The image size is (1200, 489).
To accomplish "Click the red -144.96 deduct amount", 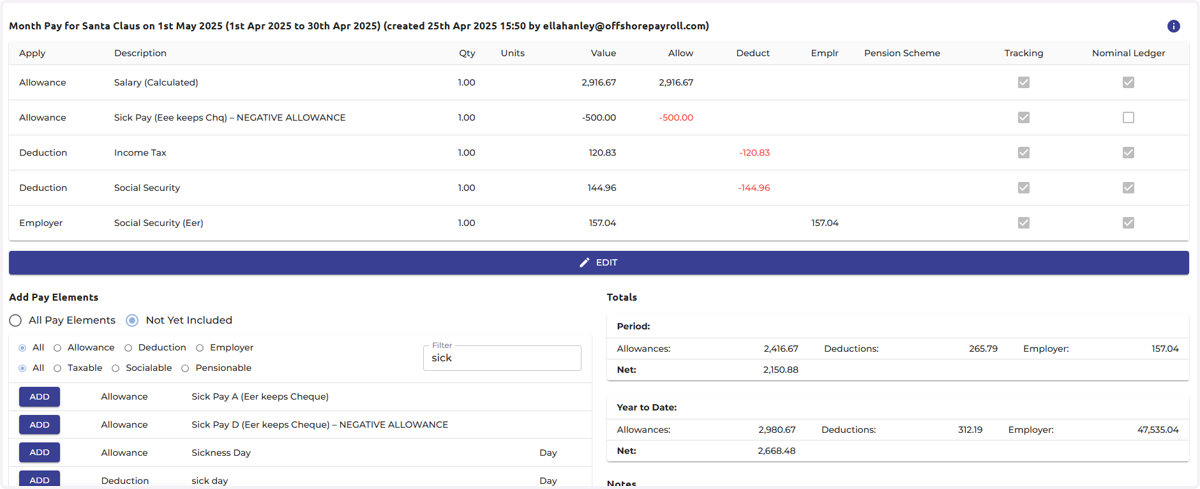I will click(x=754, y=188).
